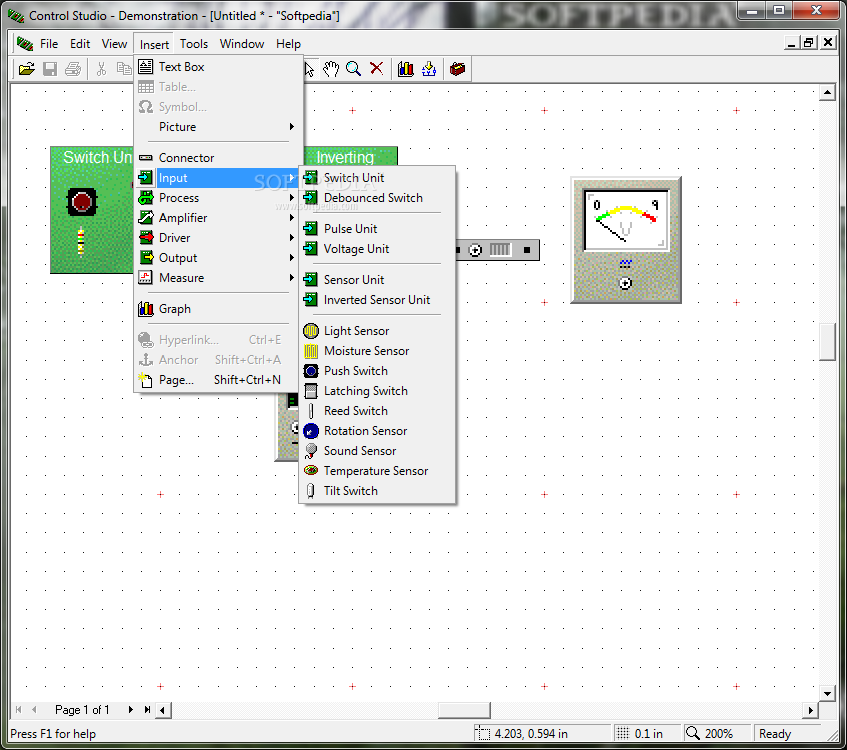Insert a Temperature Sensor

[377, 471]
